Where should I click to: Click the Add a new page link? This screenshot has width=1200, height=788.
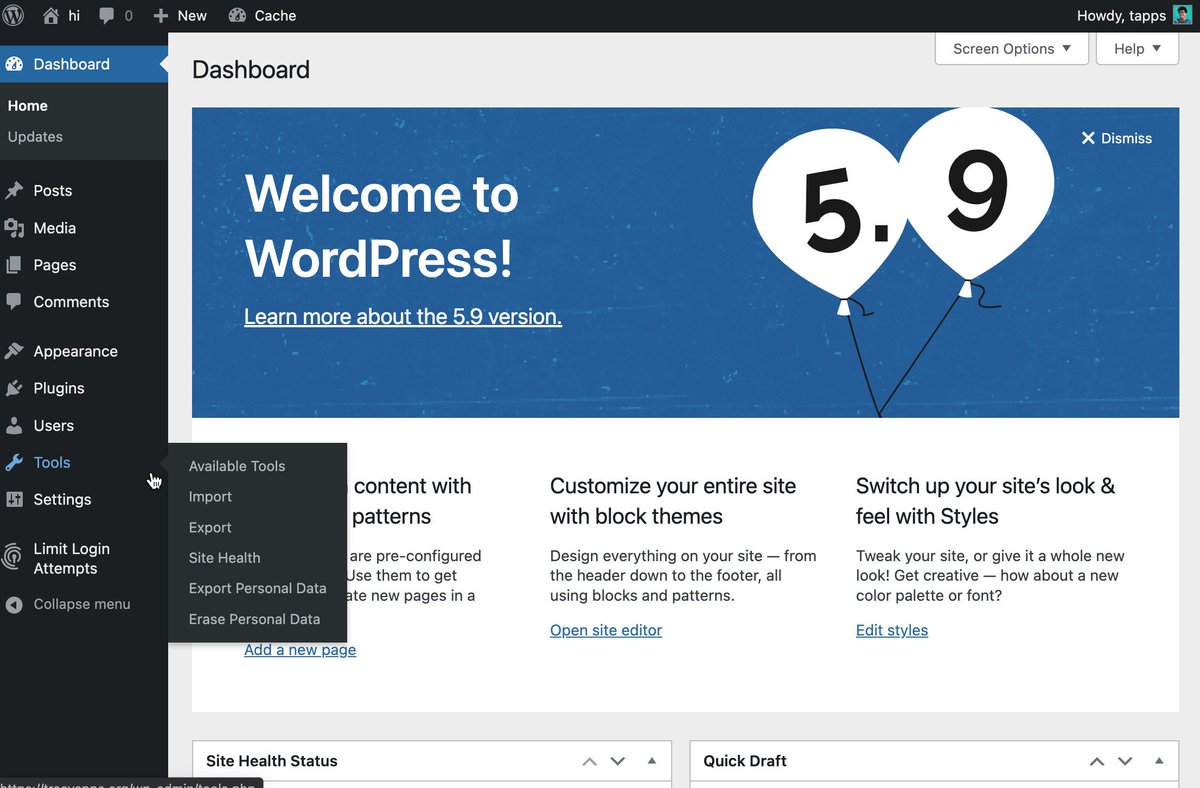(300, 650)
